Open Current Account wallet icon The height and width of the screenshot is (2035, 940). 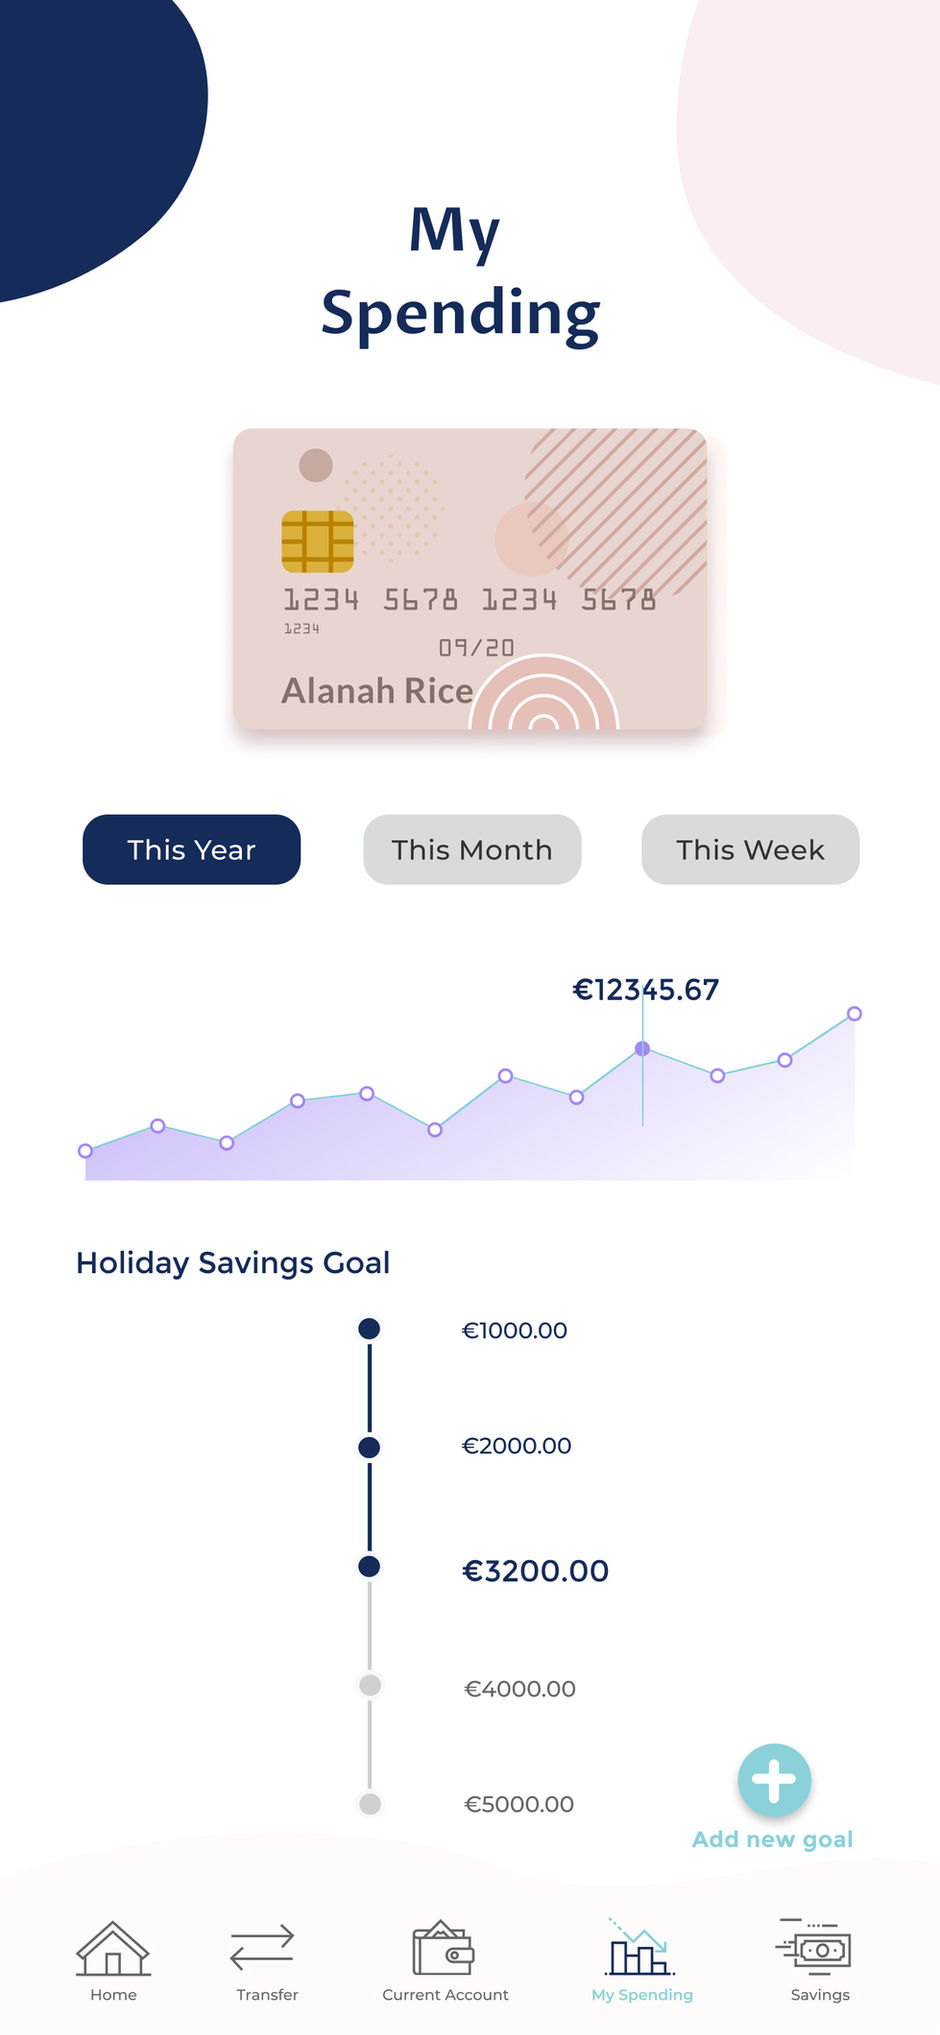444,1948
